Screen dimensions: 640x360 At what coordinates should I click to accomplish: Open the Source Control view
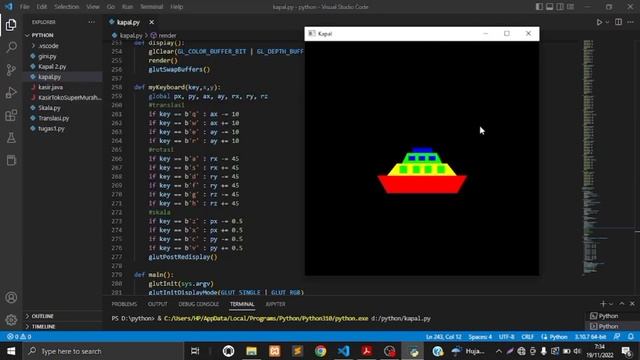coord(11,70)
